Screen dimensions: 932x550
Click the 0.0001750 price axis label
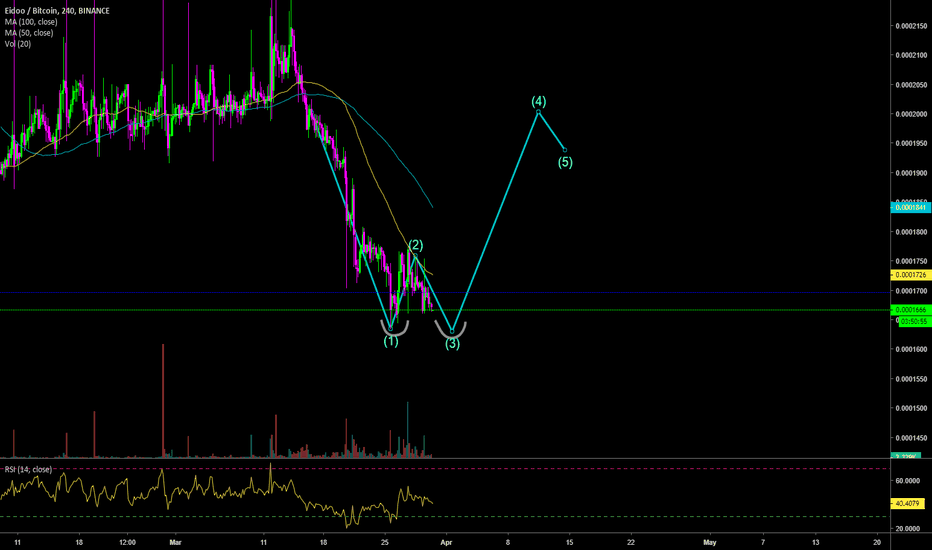pos(911,262)
